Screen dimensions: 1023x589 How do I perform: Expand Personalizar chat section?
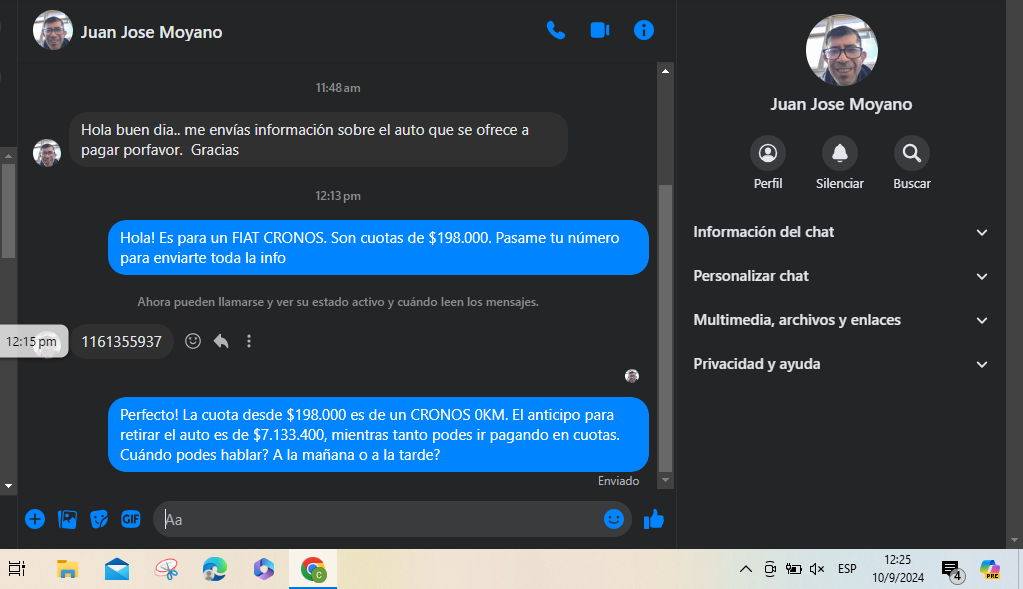(840, 276)
